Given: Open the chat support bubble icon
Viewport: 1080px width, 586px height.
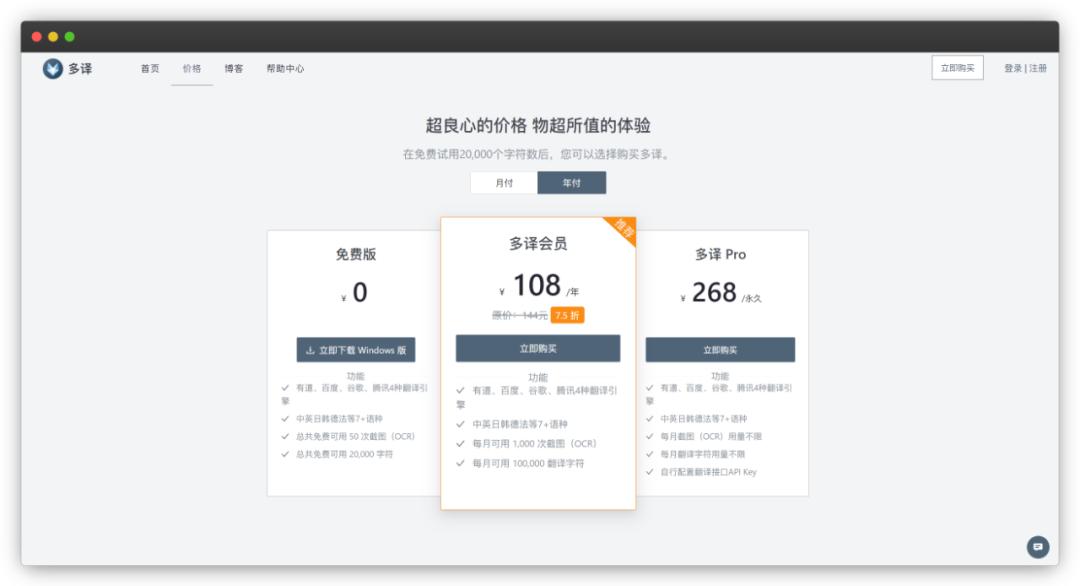Looking at the screenshot, I should (x=1037, y=547).
